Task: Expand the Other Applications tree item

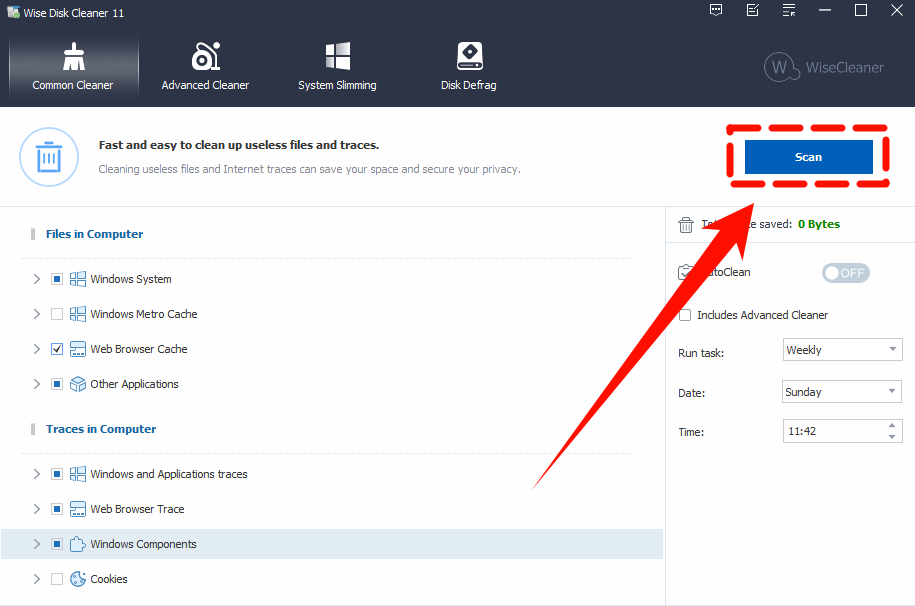Action: point(37,384)
